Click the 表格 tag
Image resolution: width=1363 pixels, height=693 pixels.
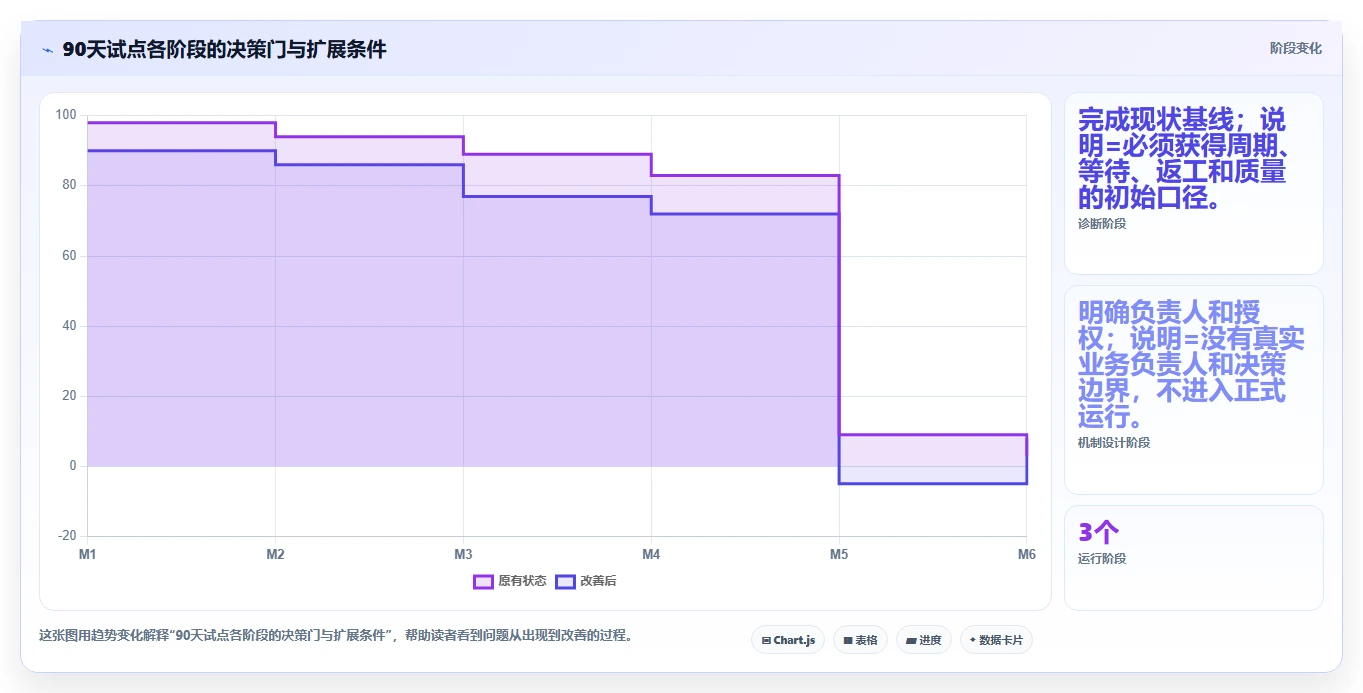click(860, 640)
